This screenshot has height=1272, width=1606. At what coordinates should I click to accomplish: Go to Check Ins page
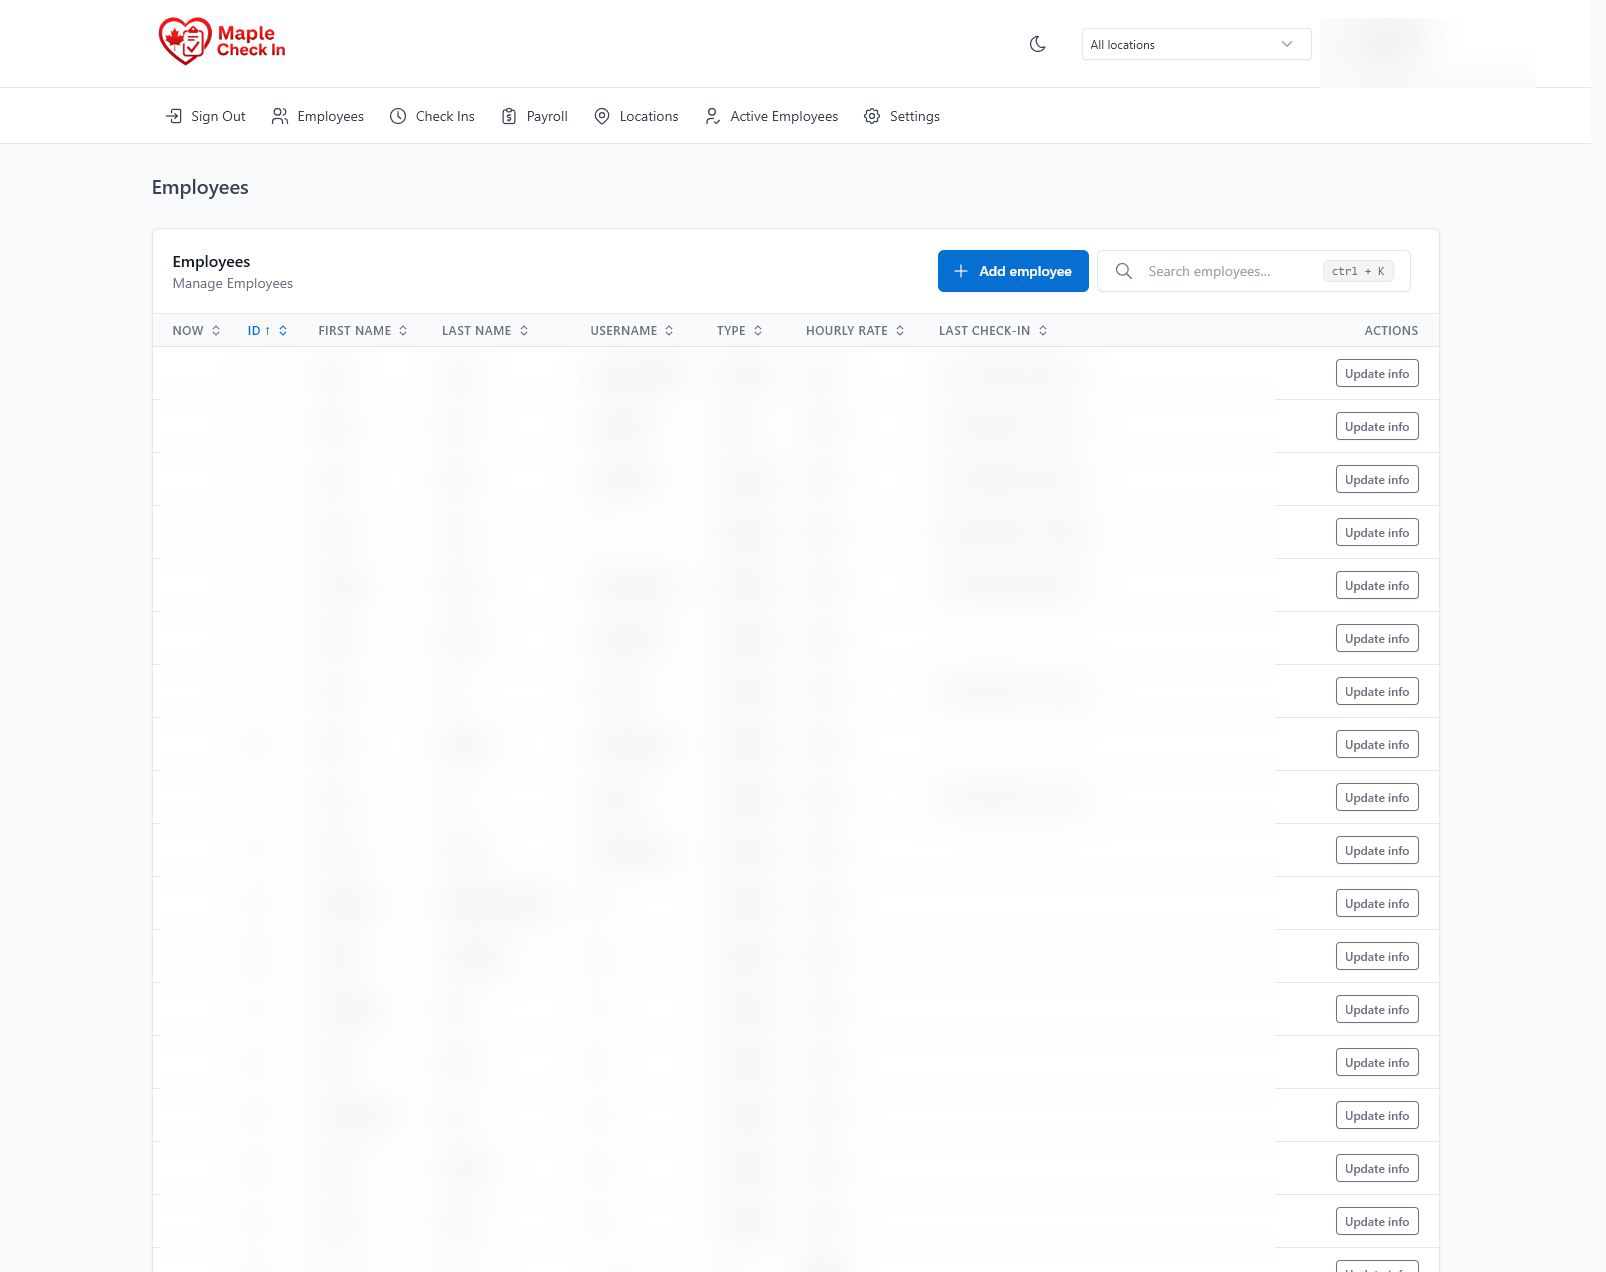pos(432,116)
